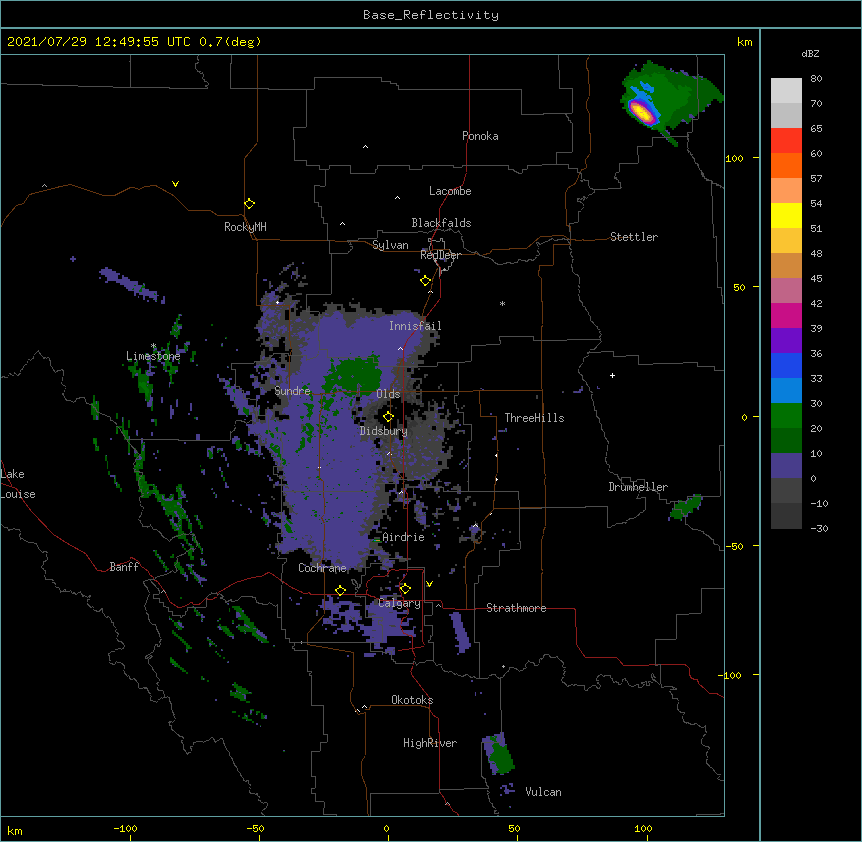Click the HighRiver label
This screenshot has width=862, height=842.
click(x=430, y=743)
